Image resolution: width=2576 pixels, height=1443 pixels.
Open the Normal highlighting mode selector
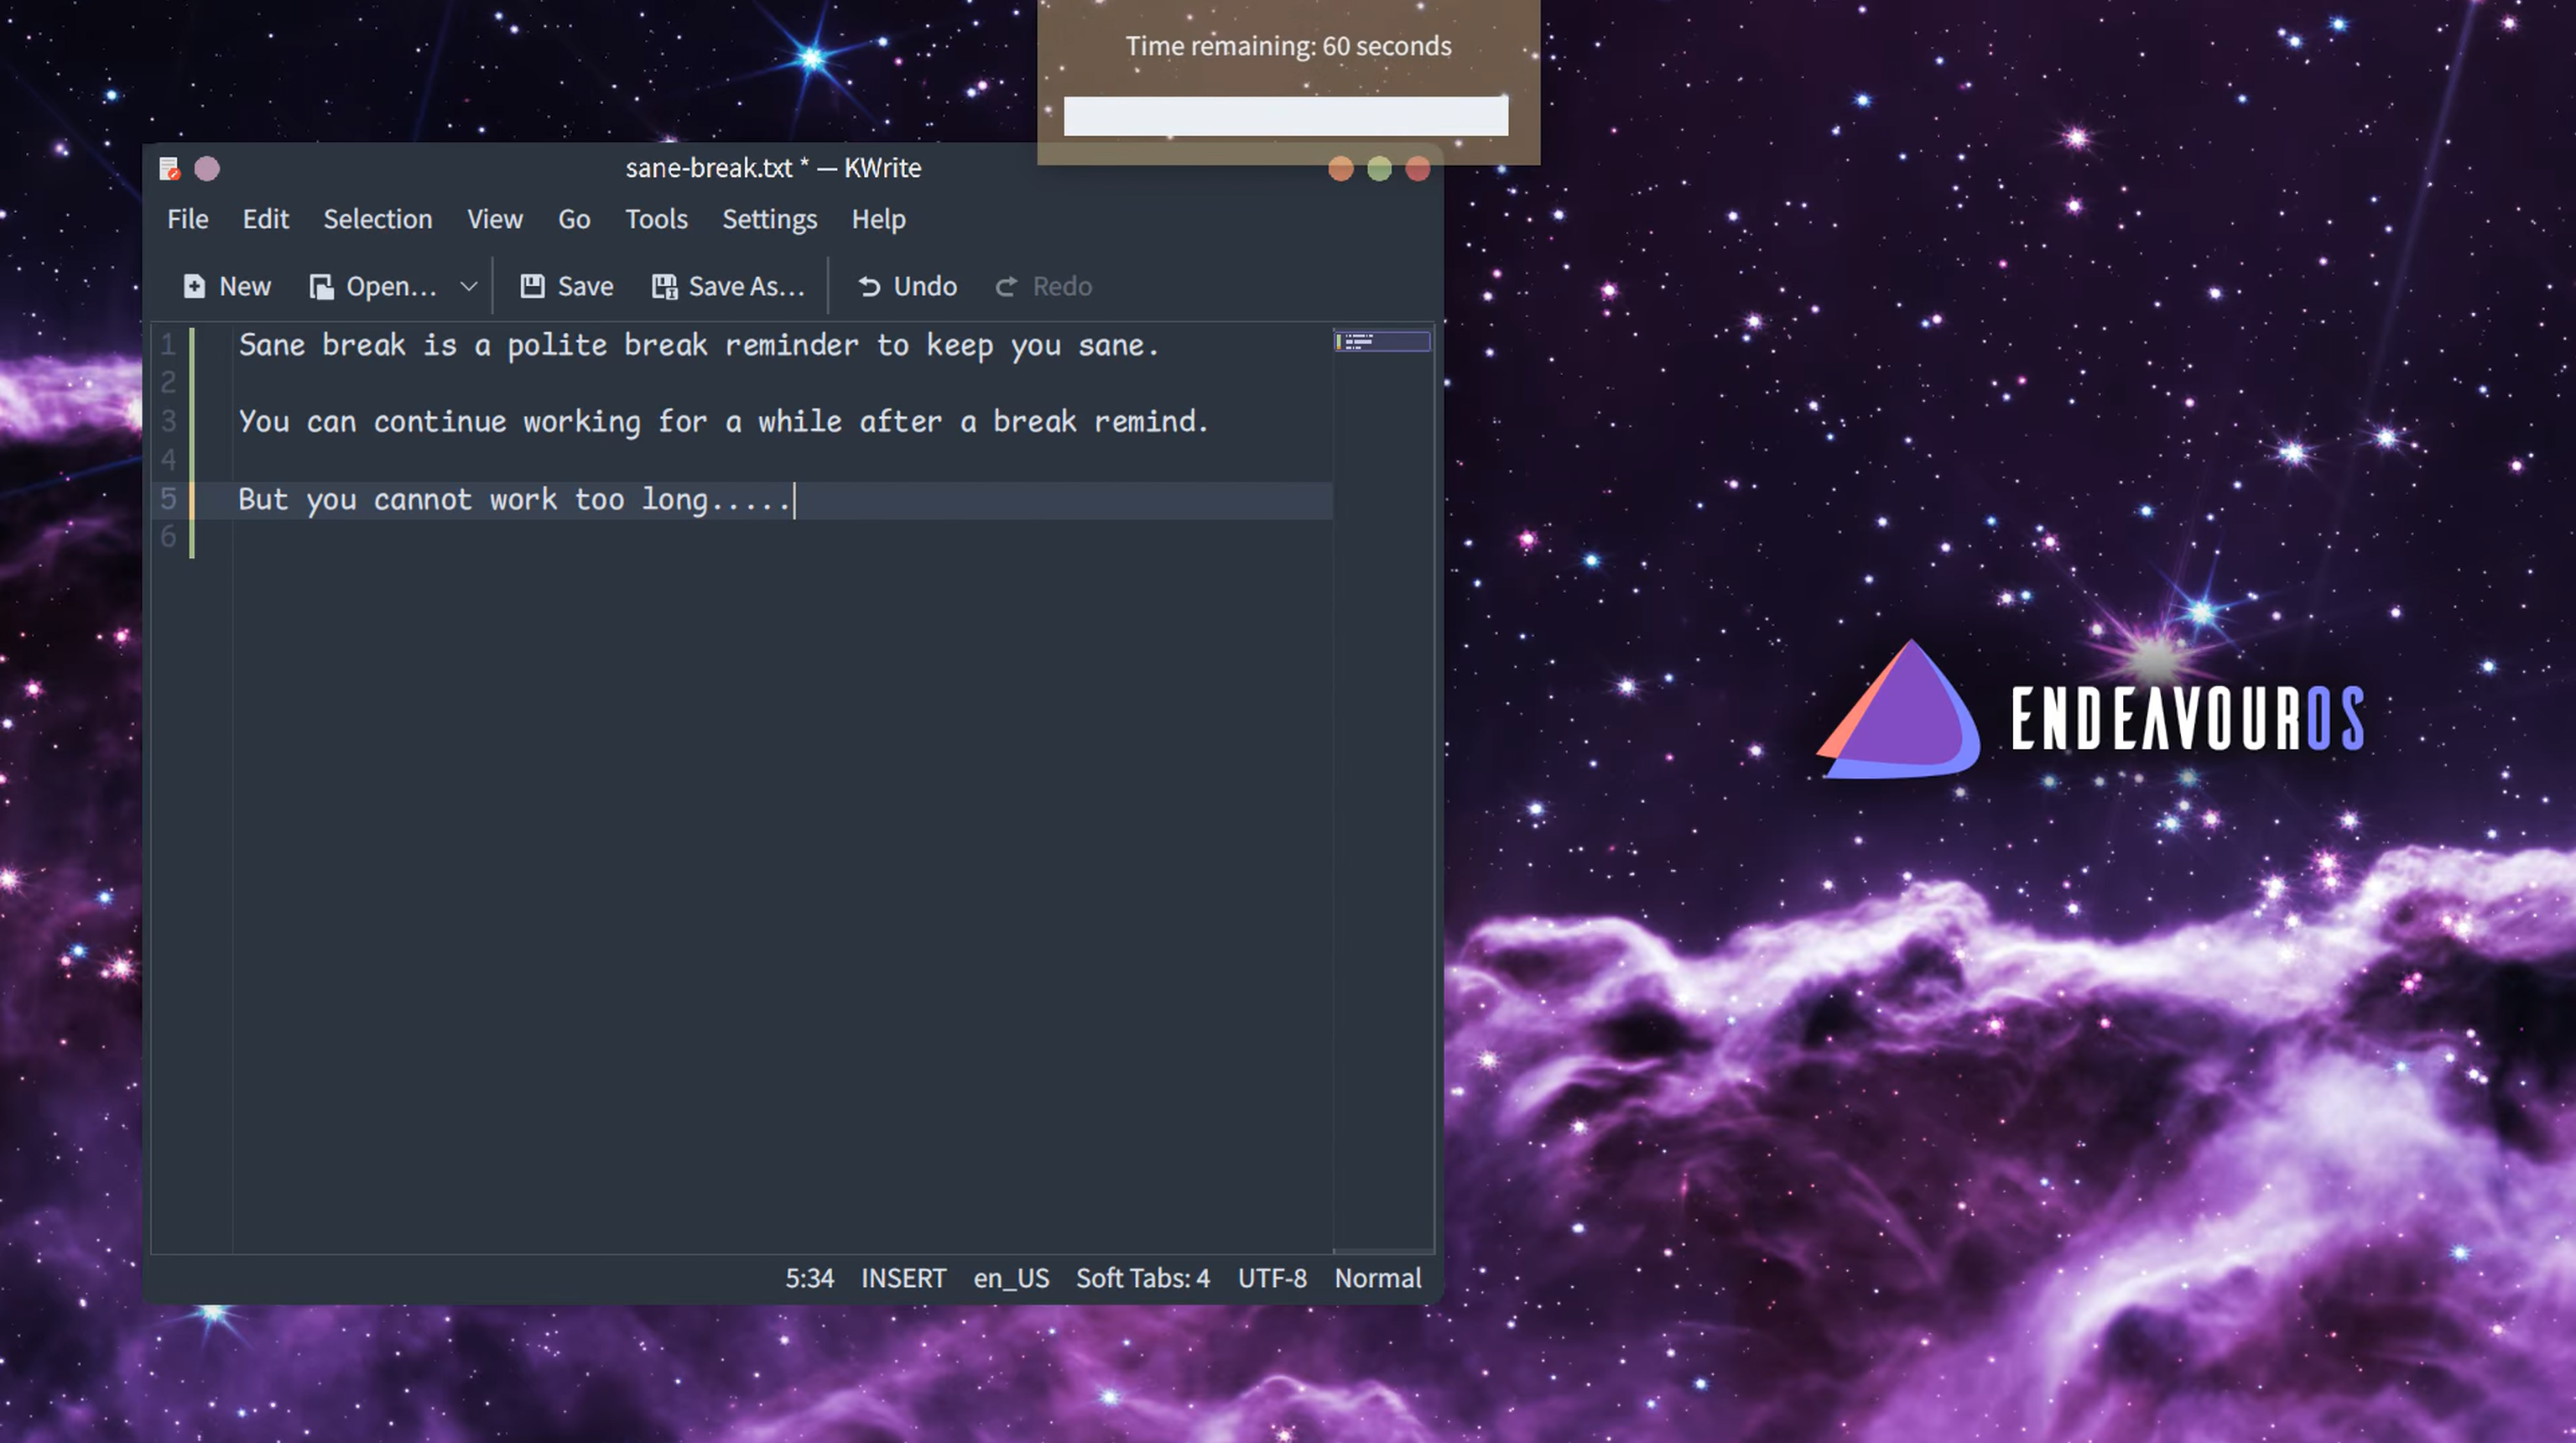[1377, 1278]
